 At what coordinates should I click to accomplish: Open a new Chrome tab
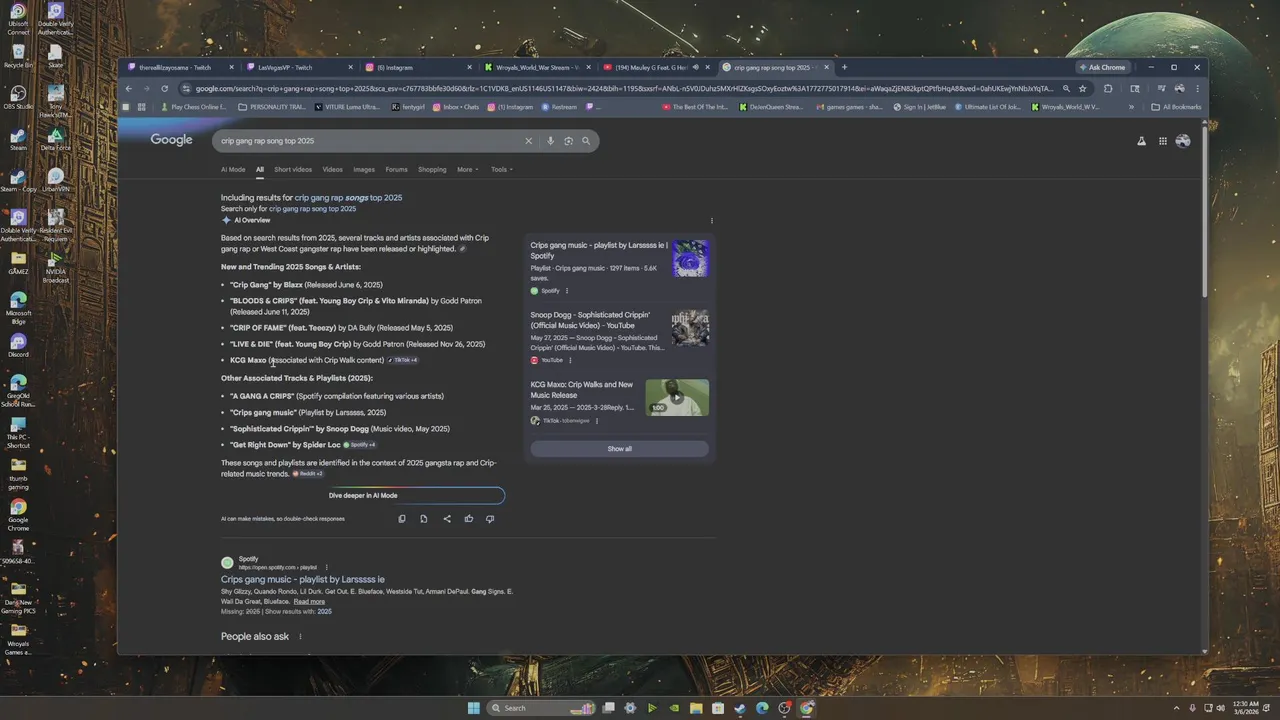pyautogui.click(x=844, y=67)
